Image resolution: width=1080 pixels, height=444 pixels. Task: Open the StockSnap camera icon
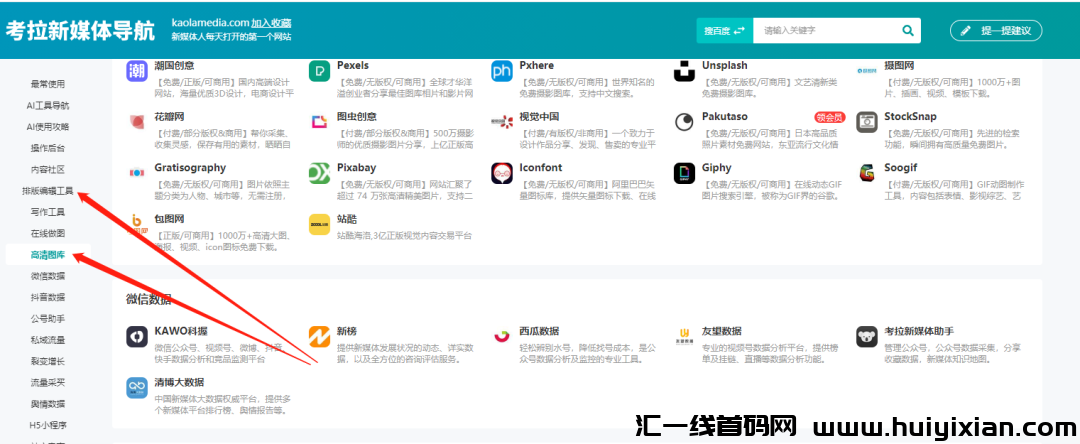pyautogui.click(x=867, y=122)
